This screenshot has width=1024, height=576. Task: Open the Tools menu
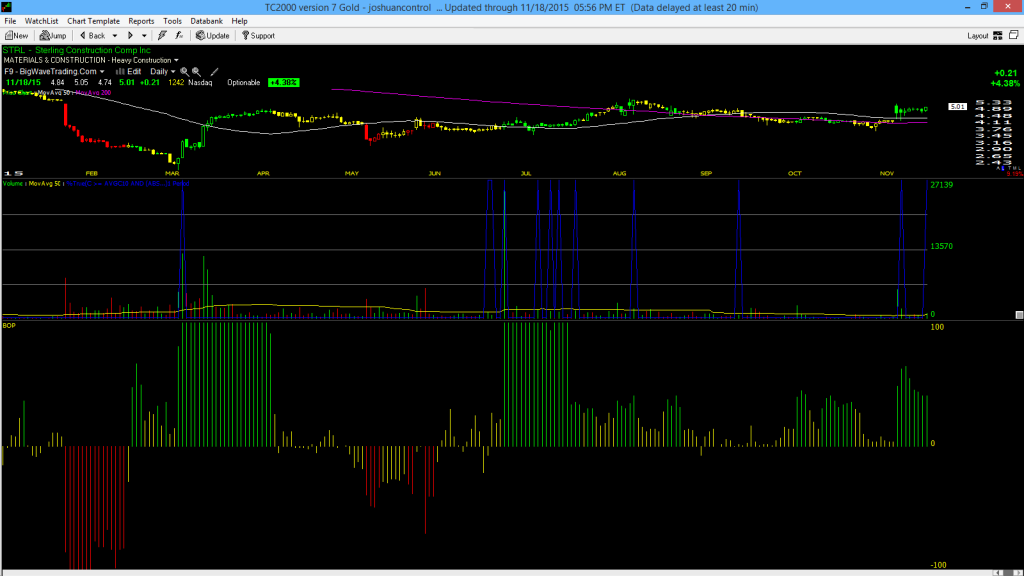pyautogui.click(x=172, y=21)
